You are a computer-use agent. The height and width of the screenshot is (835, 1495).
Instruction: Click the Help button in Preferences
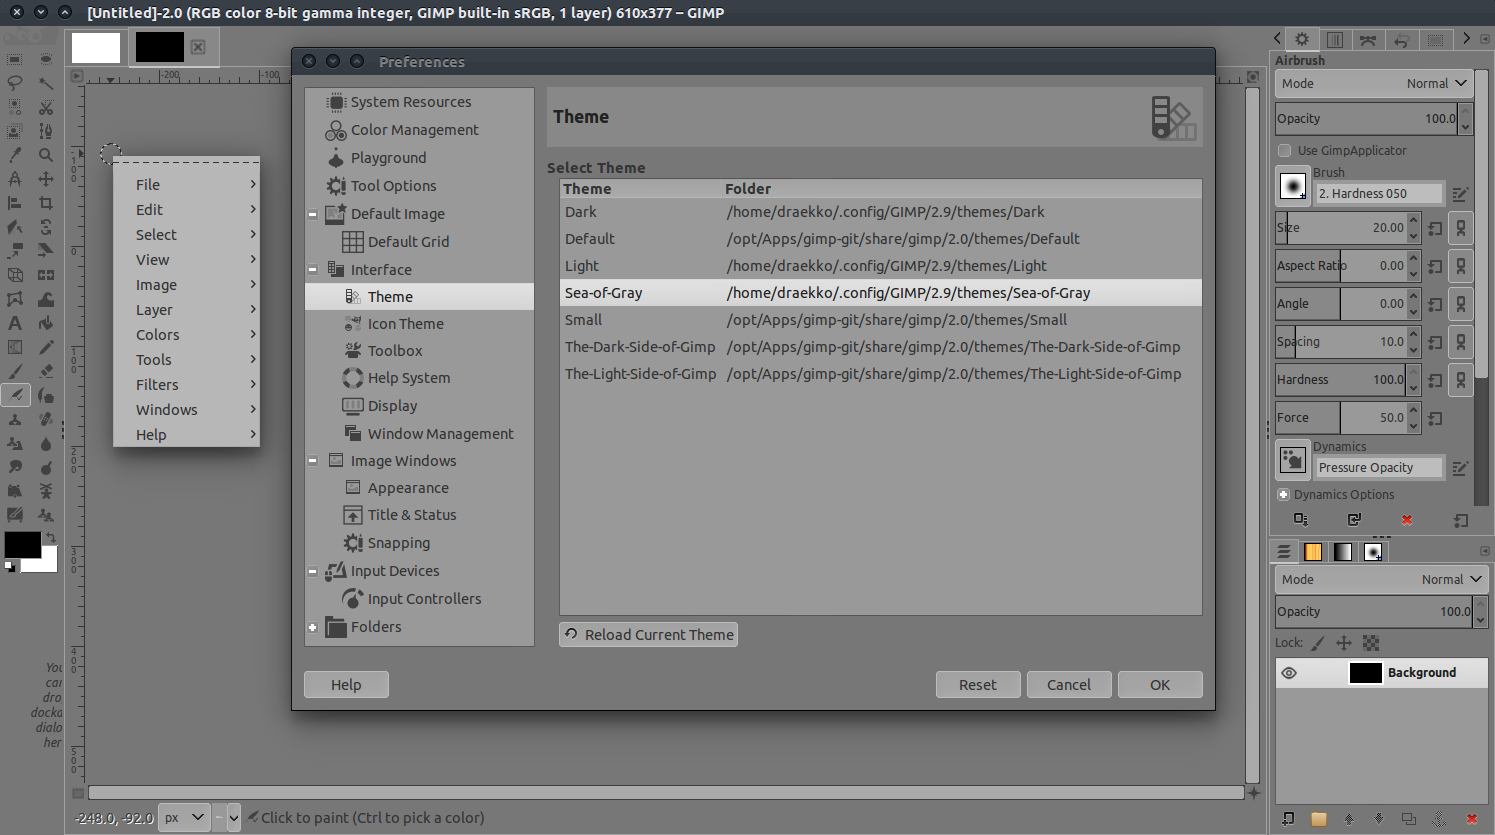pos(346,685)
